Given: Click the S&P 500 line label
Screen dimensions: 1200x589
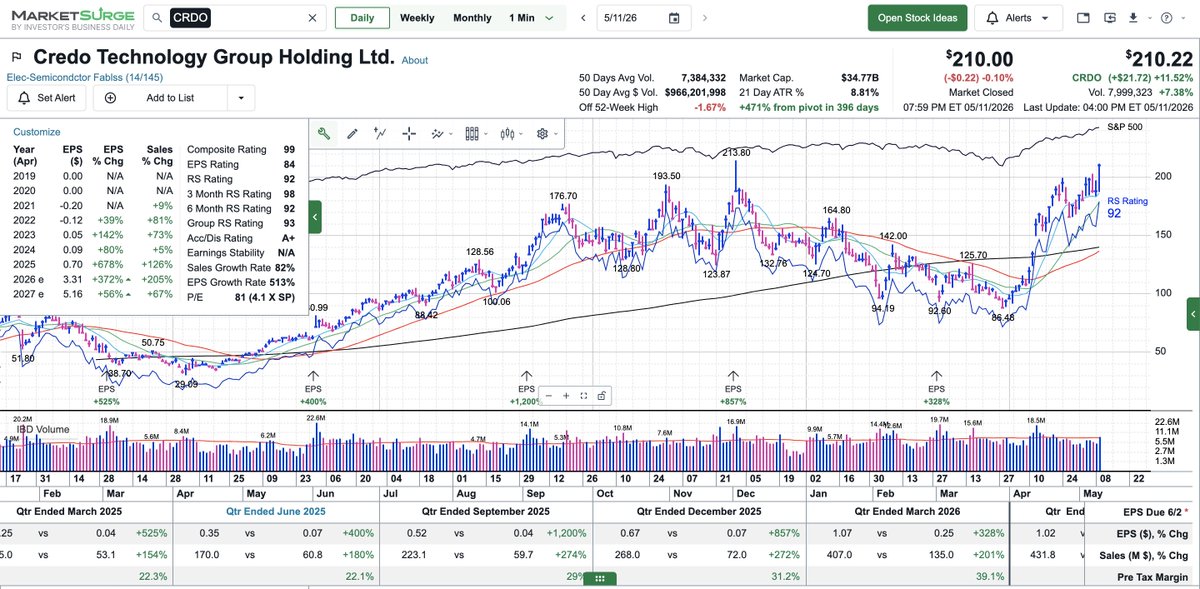Looking at the screenshot, I should pyautogui.click(x=1126, y=127).
